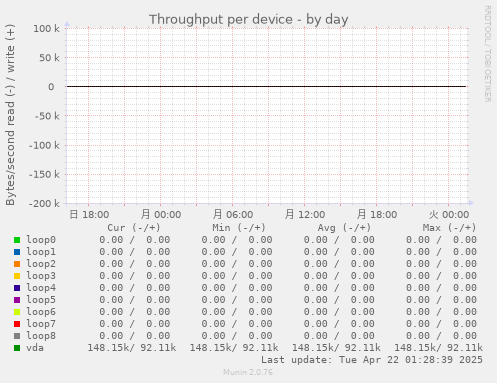This screenshot has width=497, height=383.
Task: Click the loop0 green legend swatch
Action: (x=17, y=240)
